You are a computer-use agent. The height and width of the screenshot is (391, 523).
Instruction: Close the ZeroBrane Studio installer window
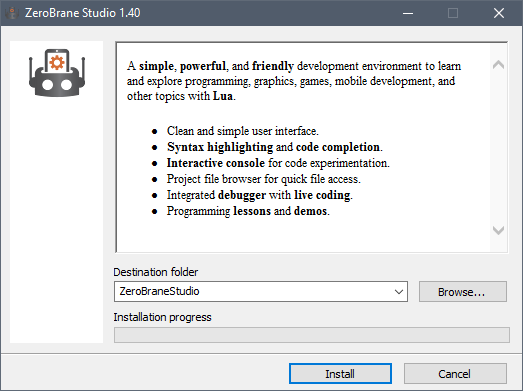click(499, 13)
